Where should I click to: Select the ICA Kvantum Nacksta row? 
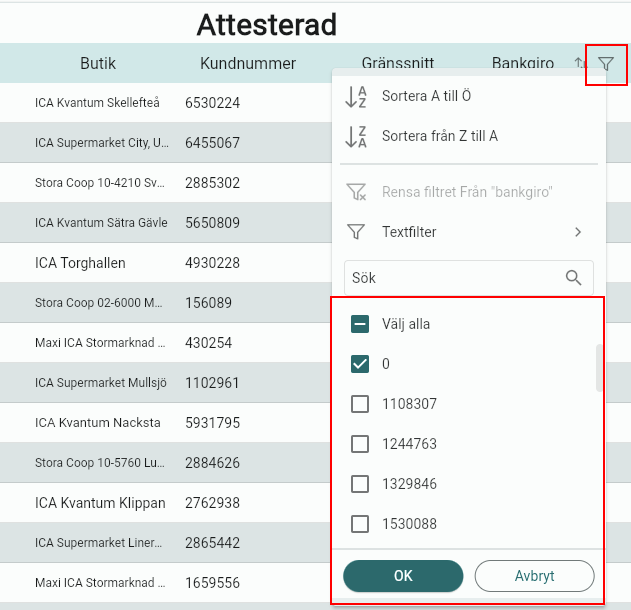coord(166,422)
